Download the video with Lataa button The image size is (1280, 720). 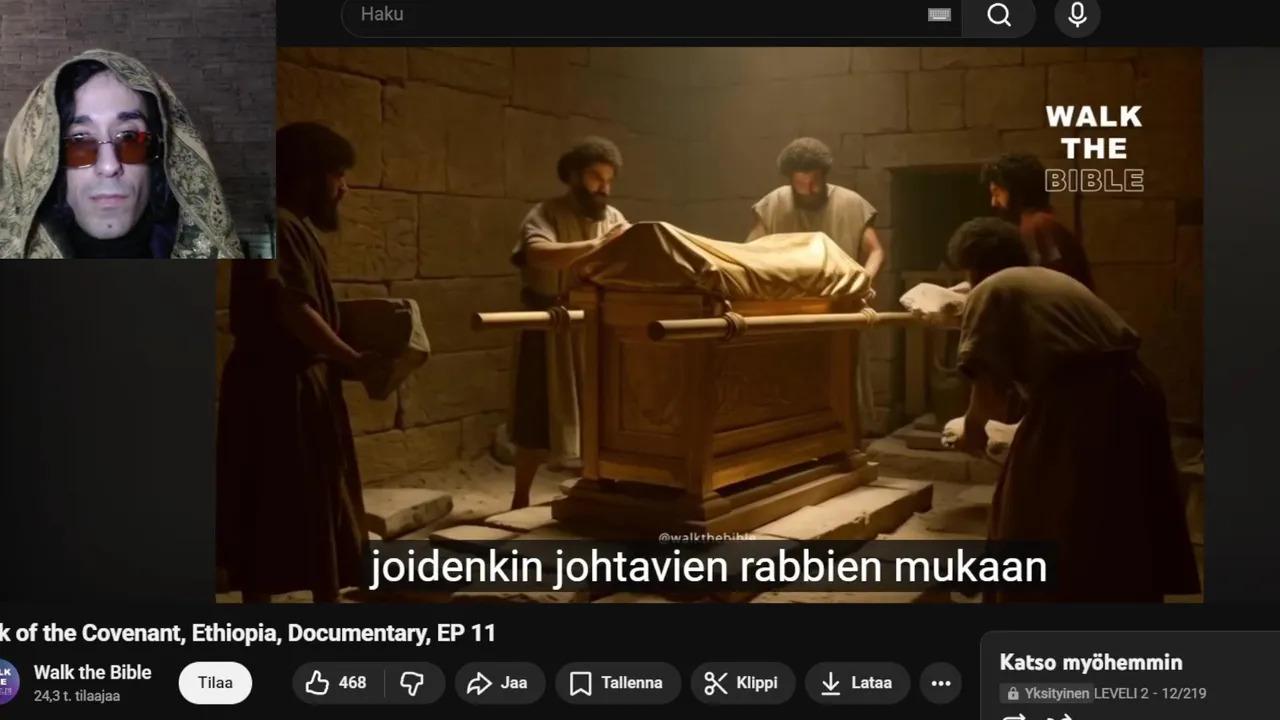point(857,683)
